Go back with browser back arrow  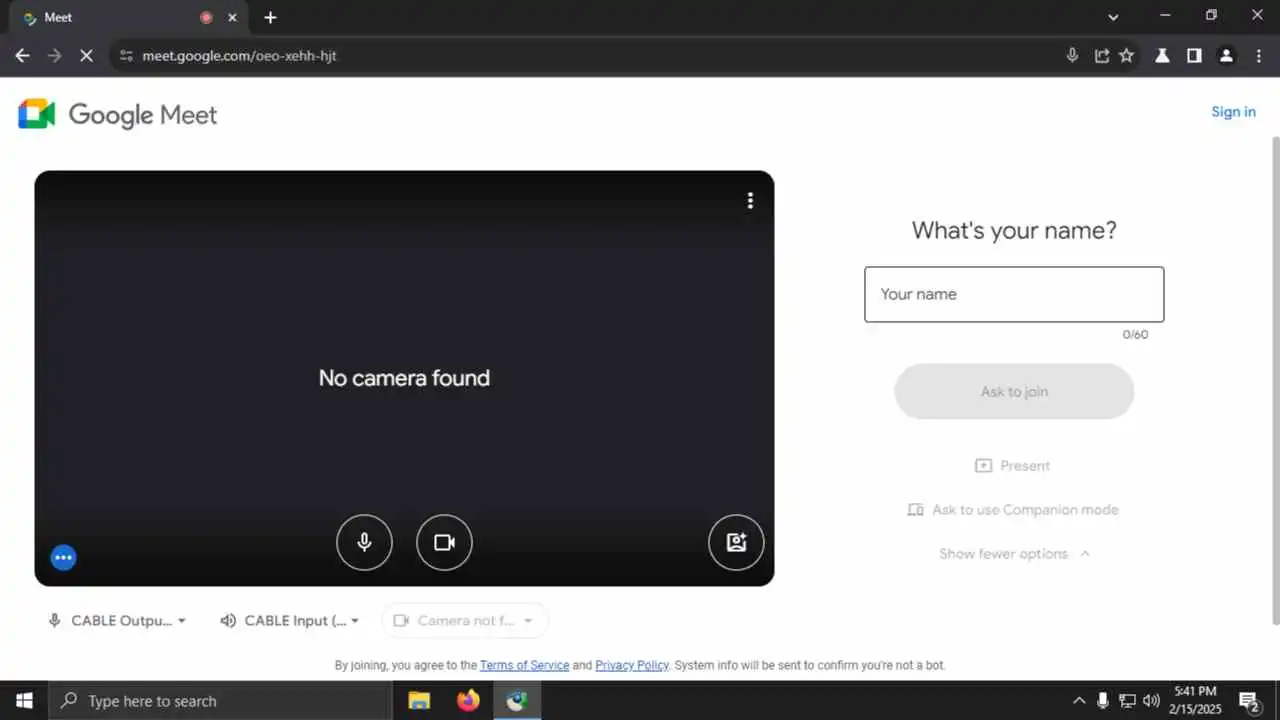point(22,56)
